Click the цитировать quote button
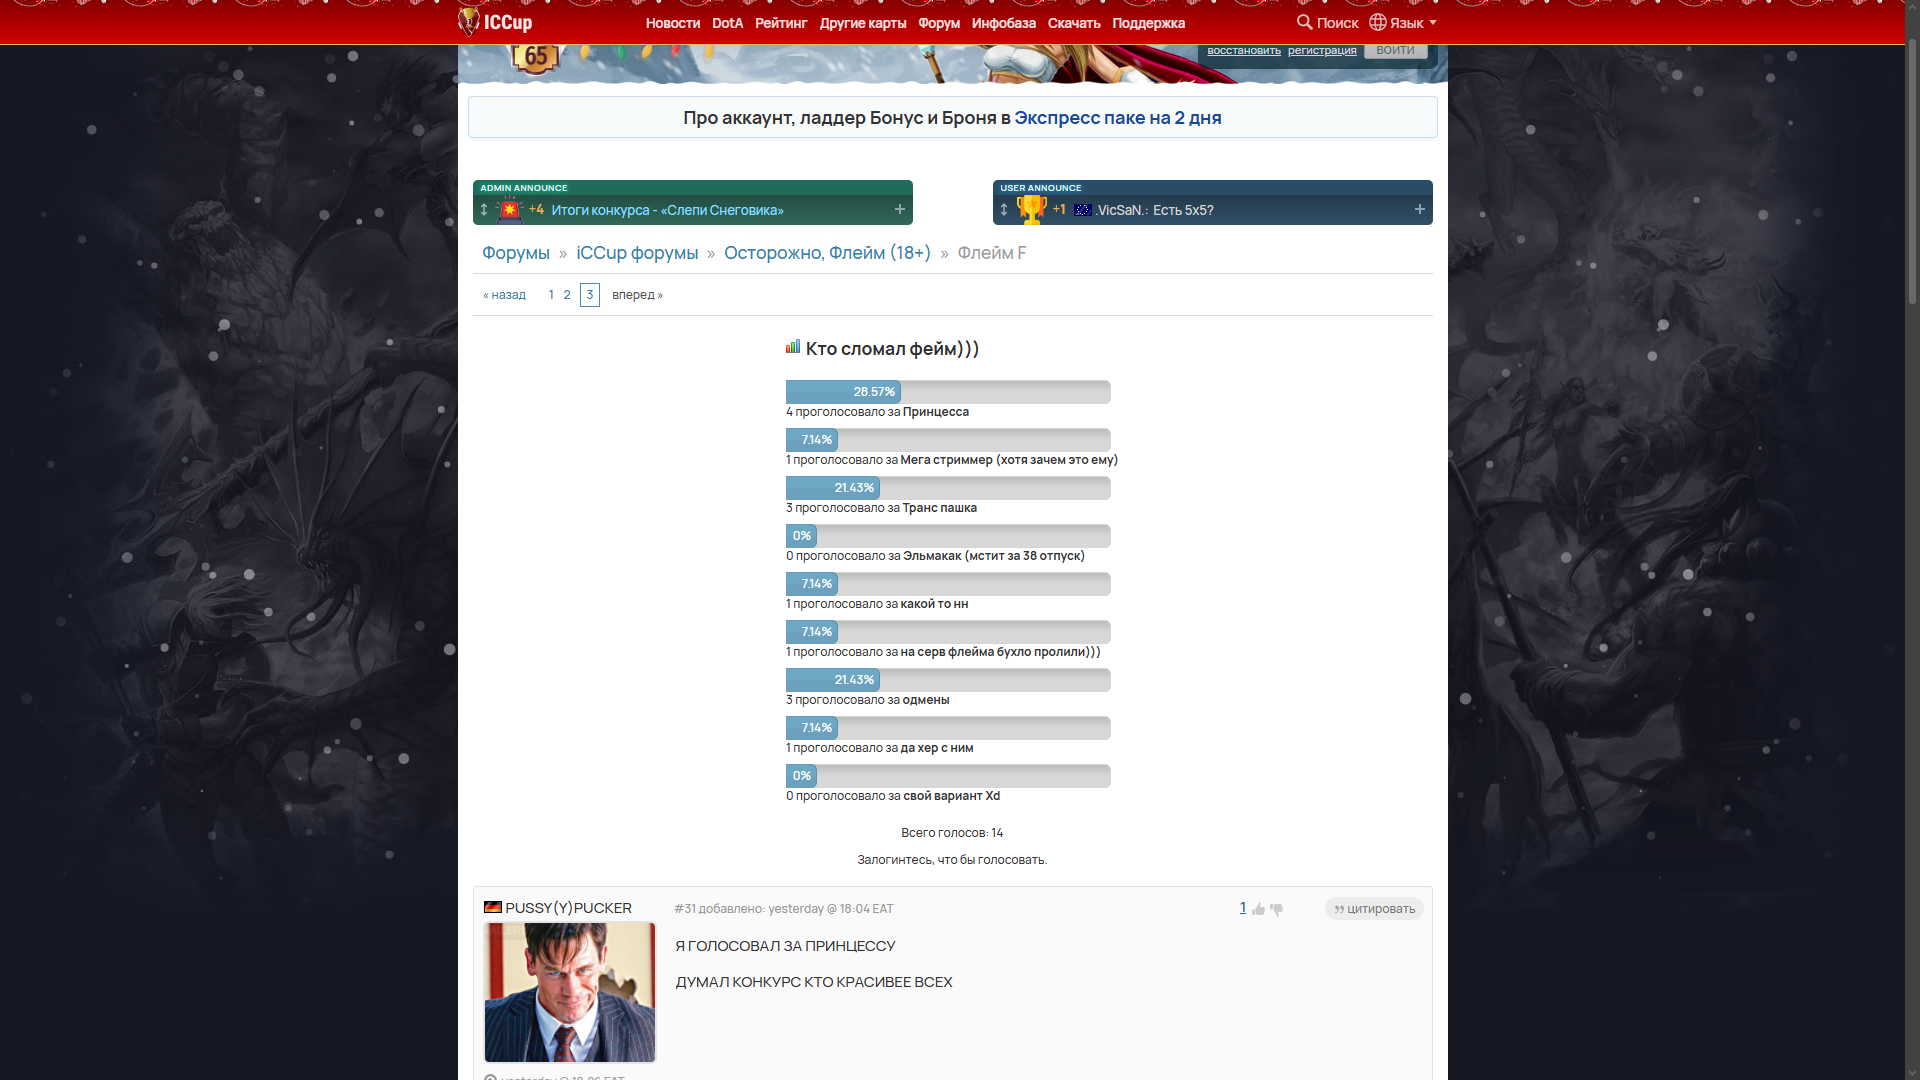 click(x=1374, y=909)
